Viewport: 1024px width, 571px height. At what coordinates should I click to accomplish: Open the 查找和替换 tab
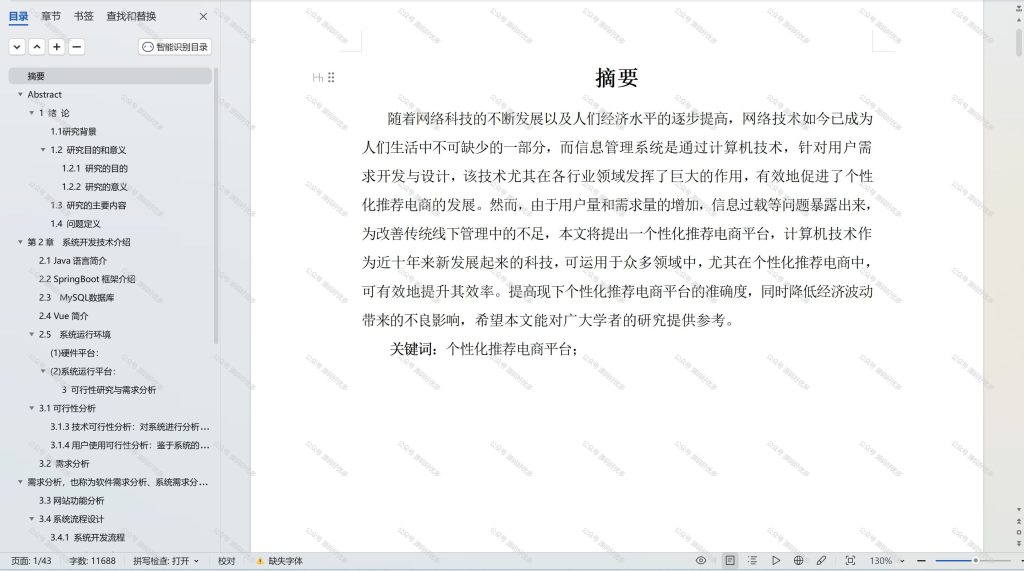point(131,16)
